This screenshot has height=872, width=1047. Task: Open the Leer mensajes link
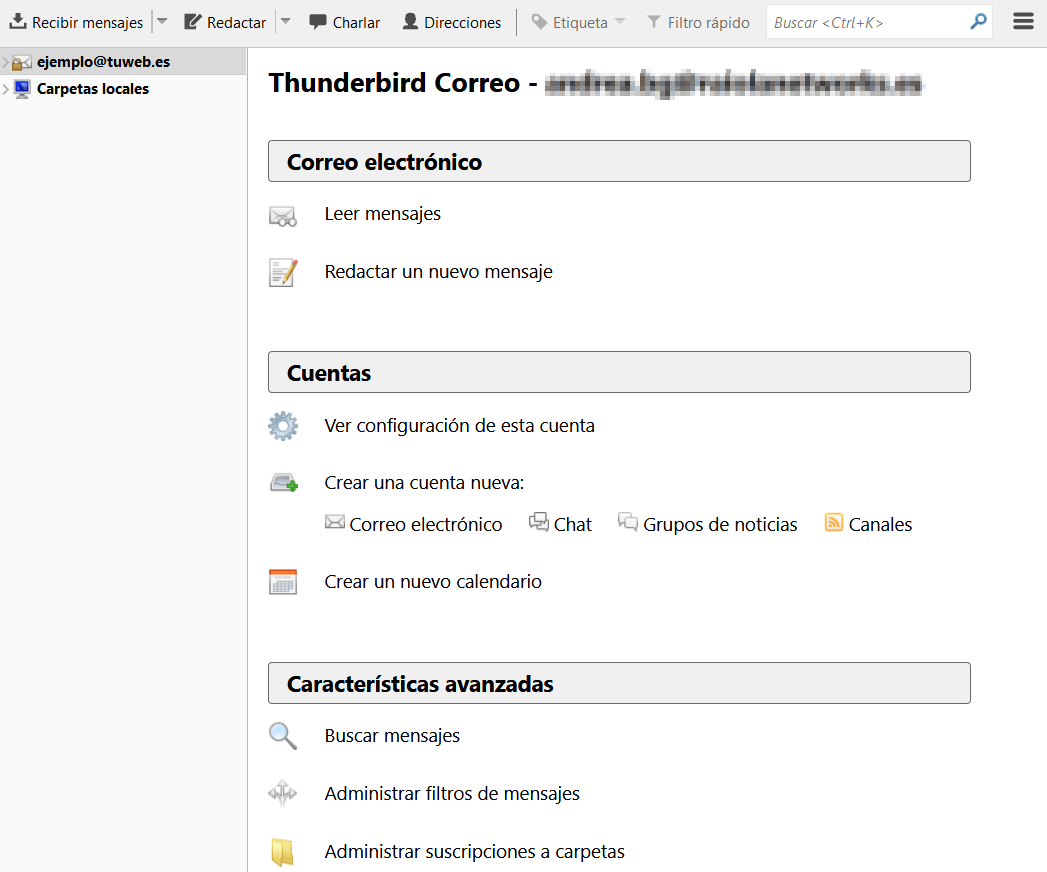coord(383,214)
